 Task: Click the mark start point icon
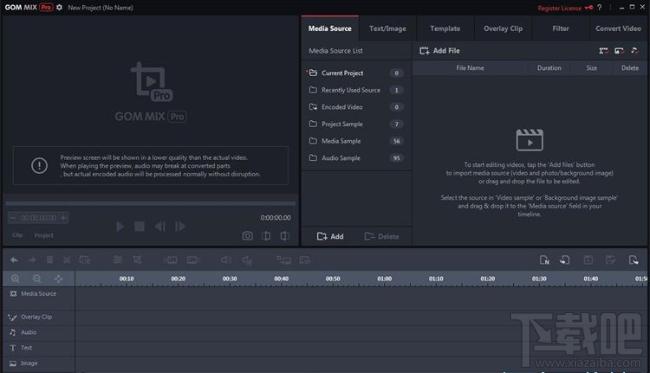267,236
